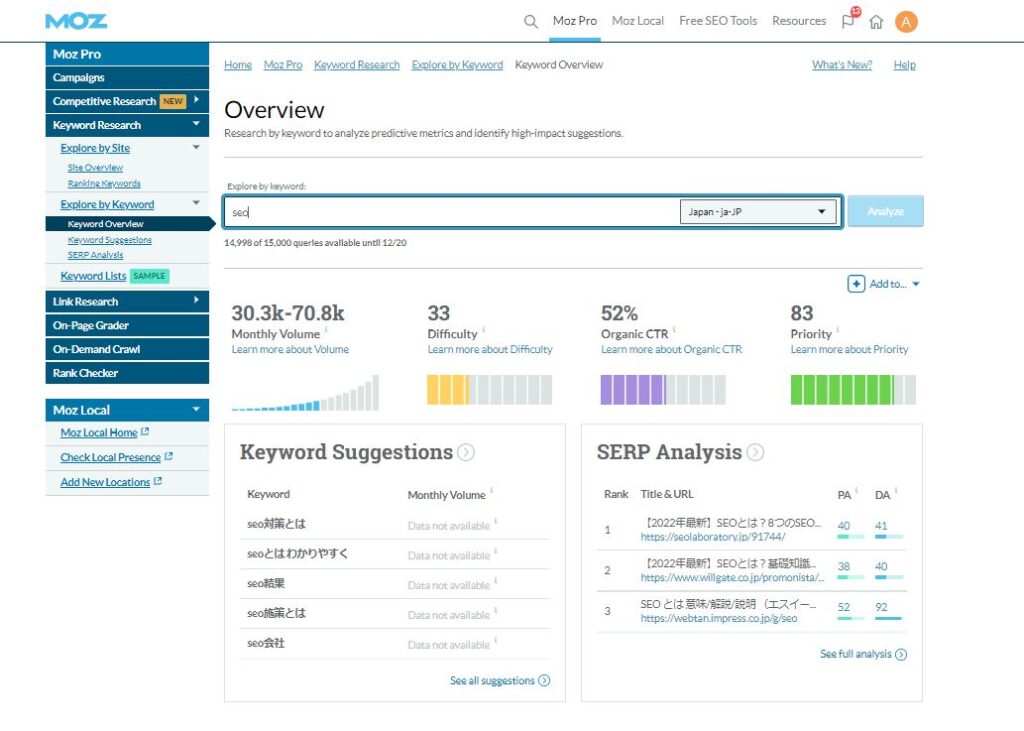This screenshot has width=1024, height=731.
Task: Open What's New? link
Action: pyautogui.click(x=842, y=65)
